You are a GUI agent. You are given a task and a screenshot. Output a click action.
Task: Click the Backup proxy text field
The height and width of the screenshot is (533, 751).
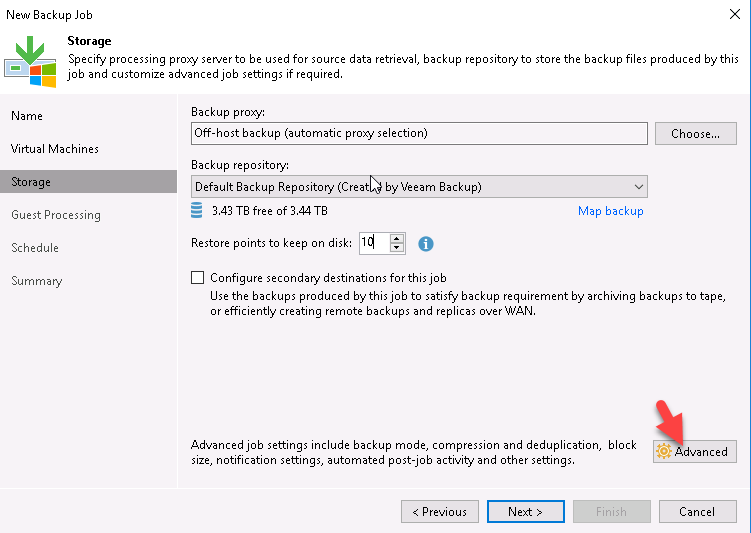(x=419, y=133)
